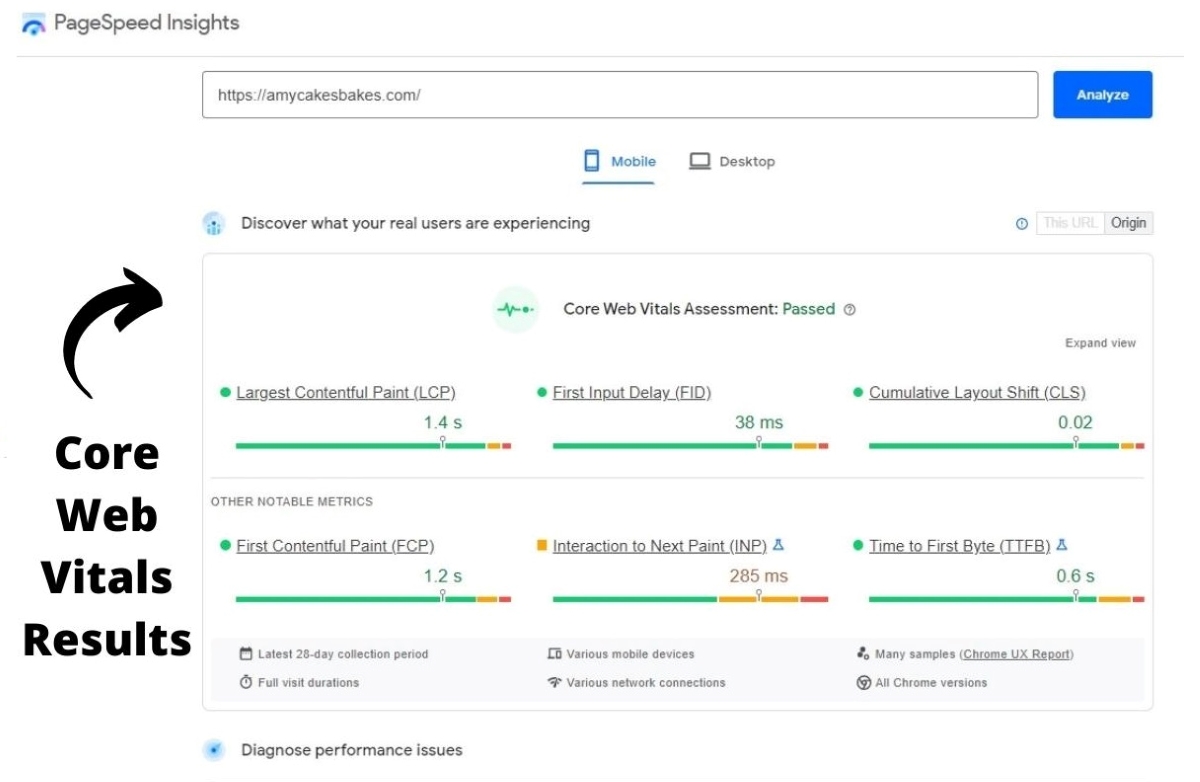Click the Discover what your real users heading

[x=415, y=223]
